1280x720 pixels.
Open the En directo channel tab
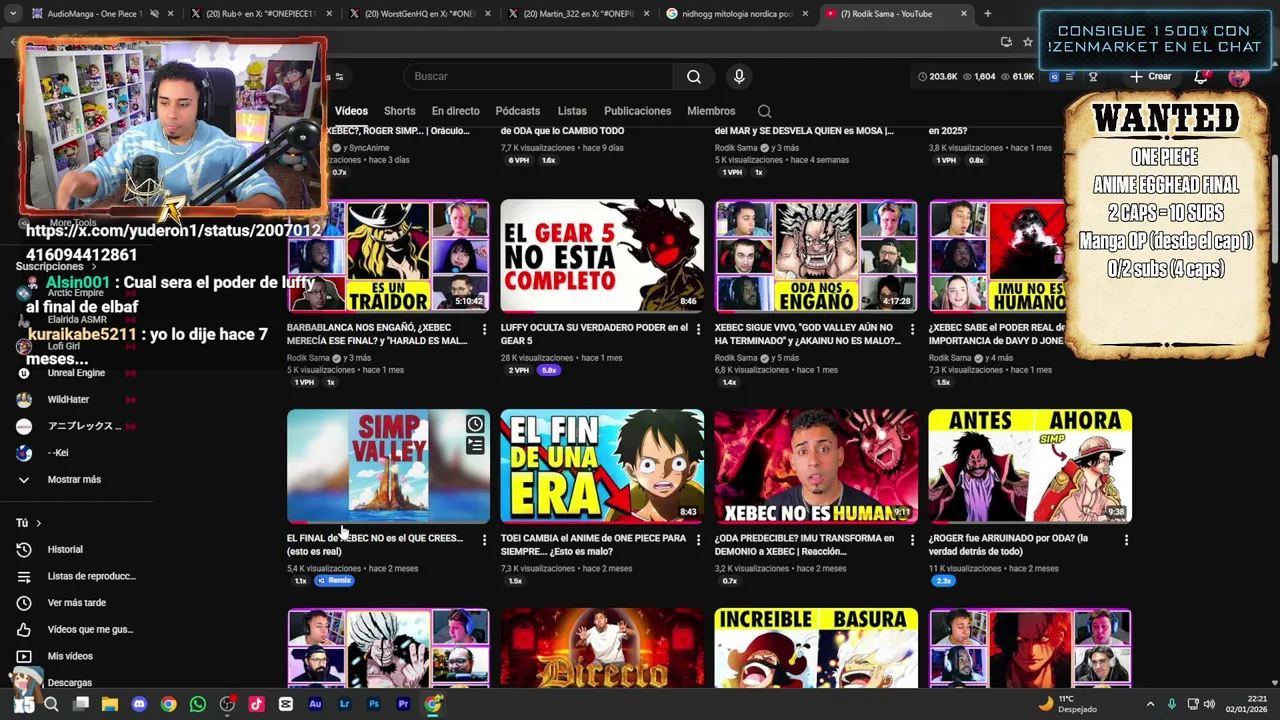tap(455, 111)
